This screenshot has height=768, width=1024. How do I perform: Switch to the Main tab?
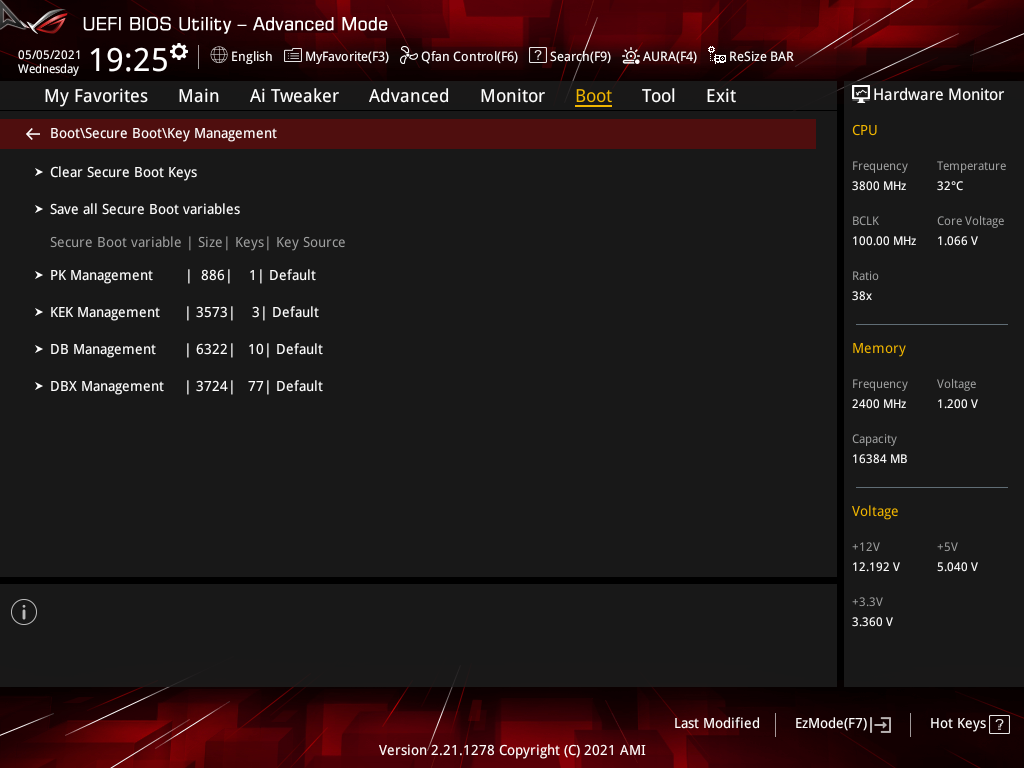[x=199, y=96]
